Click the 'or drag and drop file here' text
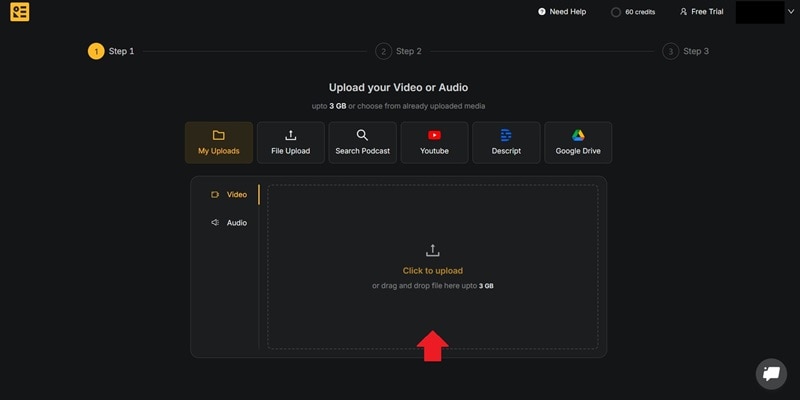This screenshot has height=400, width=800. click(433, 286)
